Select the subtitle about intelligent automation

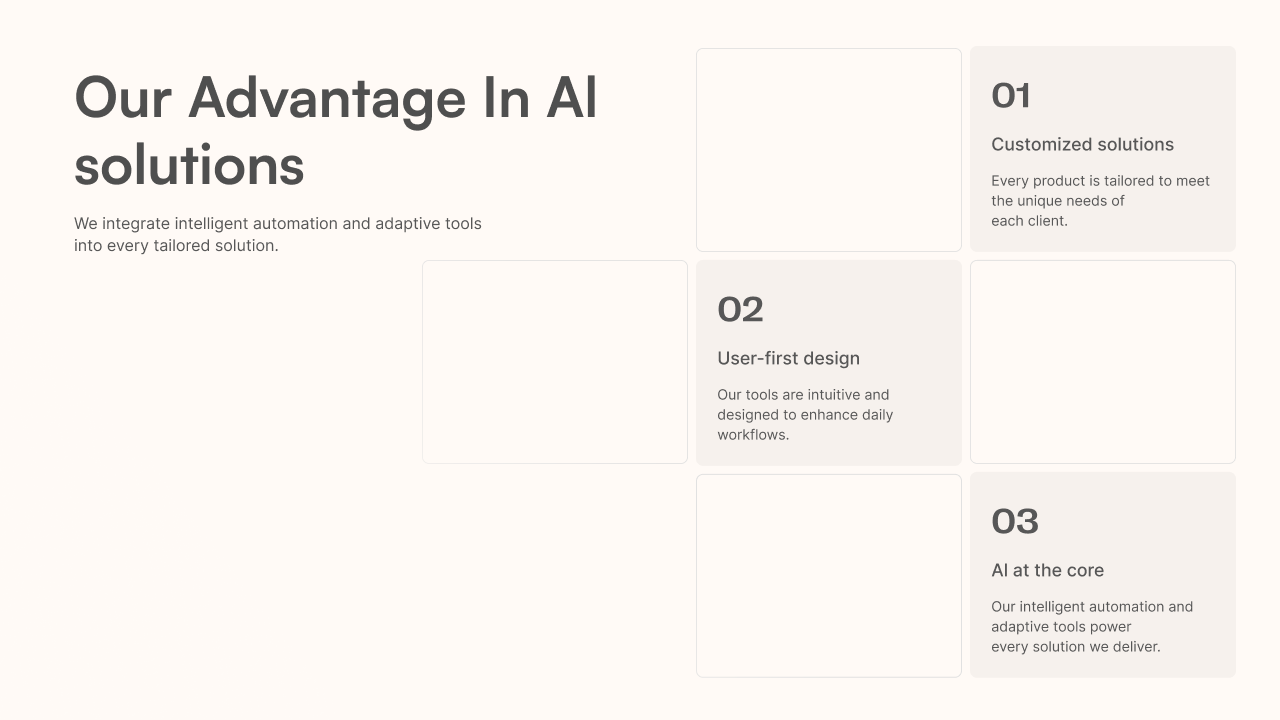point(277,234)
